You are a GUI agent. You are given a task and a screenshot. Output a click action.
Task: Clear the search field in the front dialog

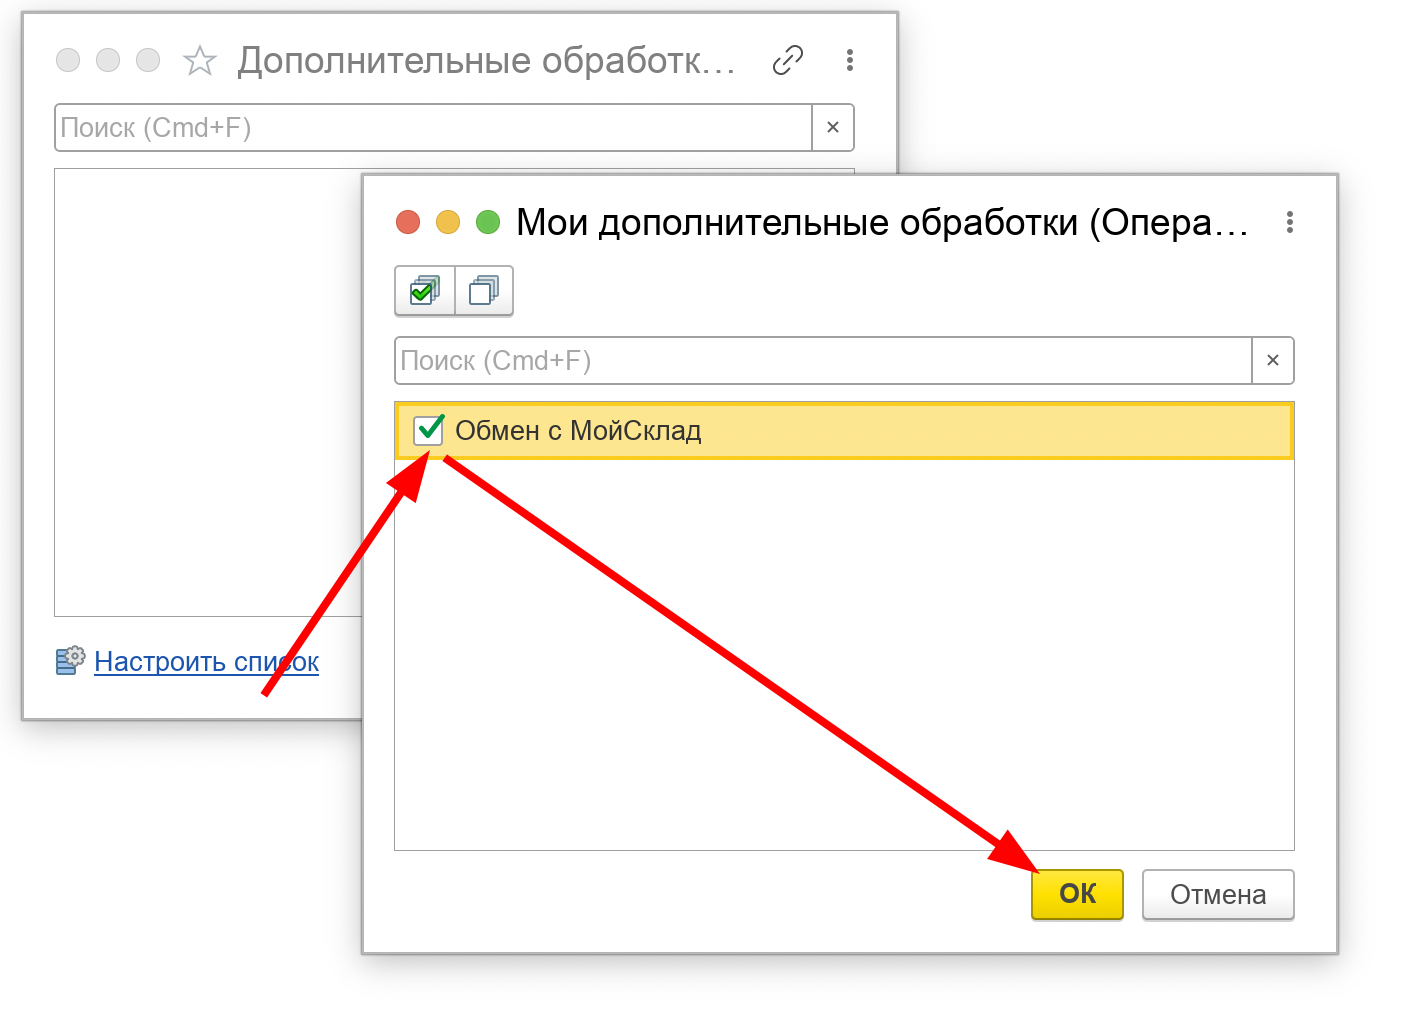tap(1273, 360)
